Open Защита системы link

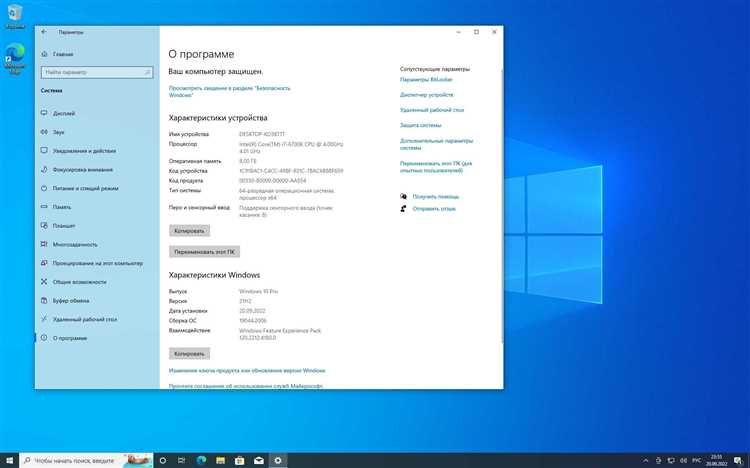point(420,125)
